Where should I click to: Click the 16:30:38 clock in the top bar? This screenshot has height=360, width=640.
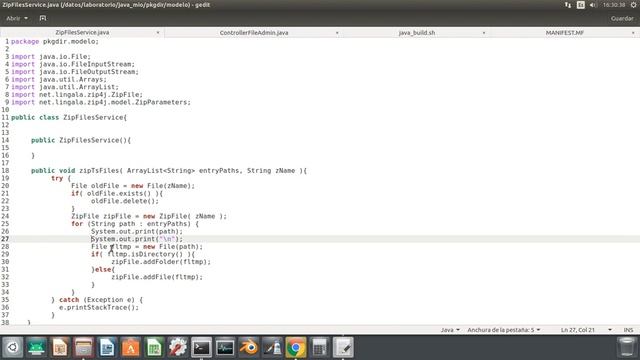pyautogui.click(x=614, y=5)
